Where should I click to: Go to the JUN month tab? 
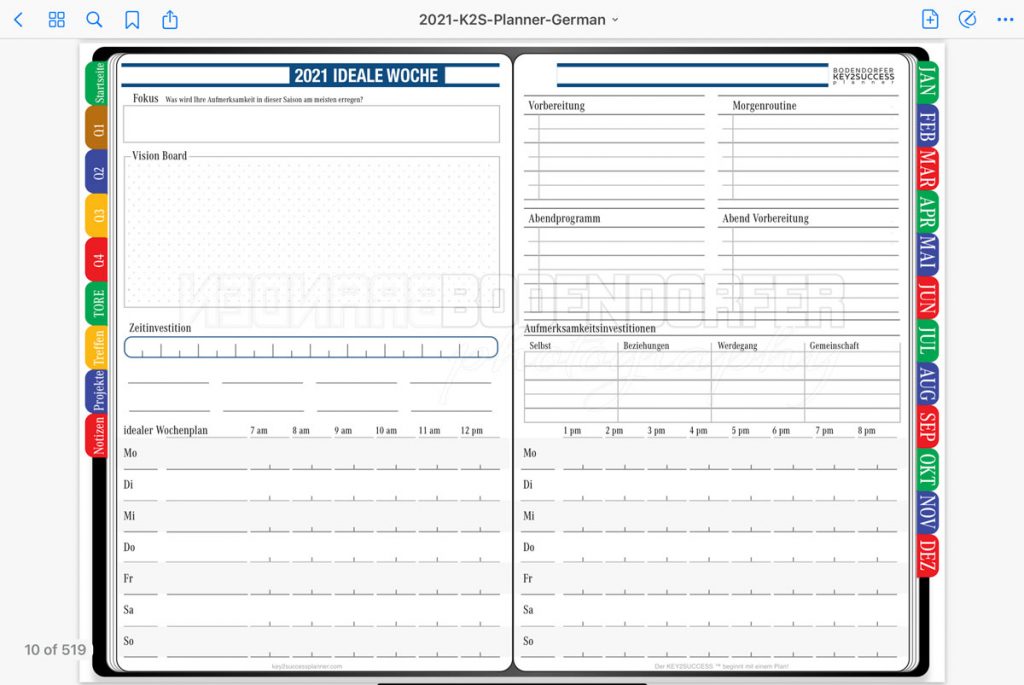coord(927,298)
